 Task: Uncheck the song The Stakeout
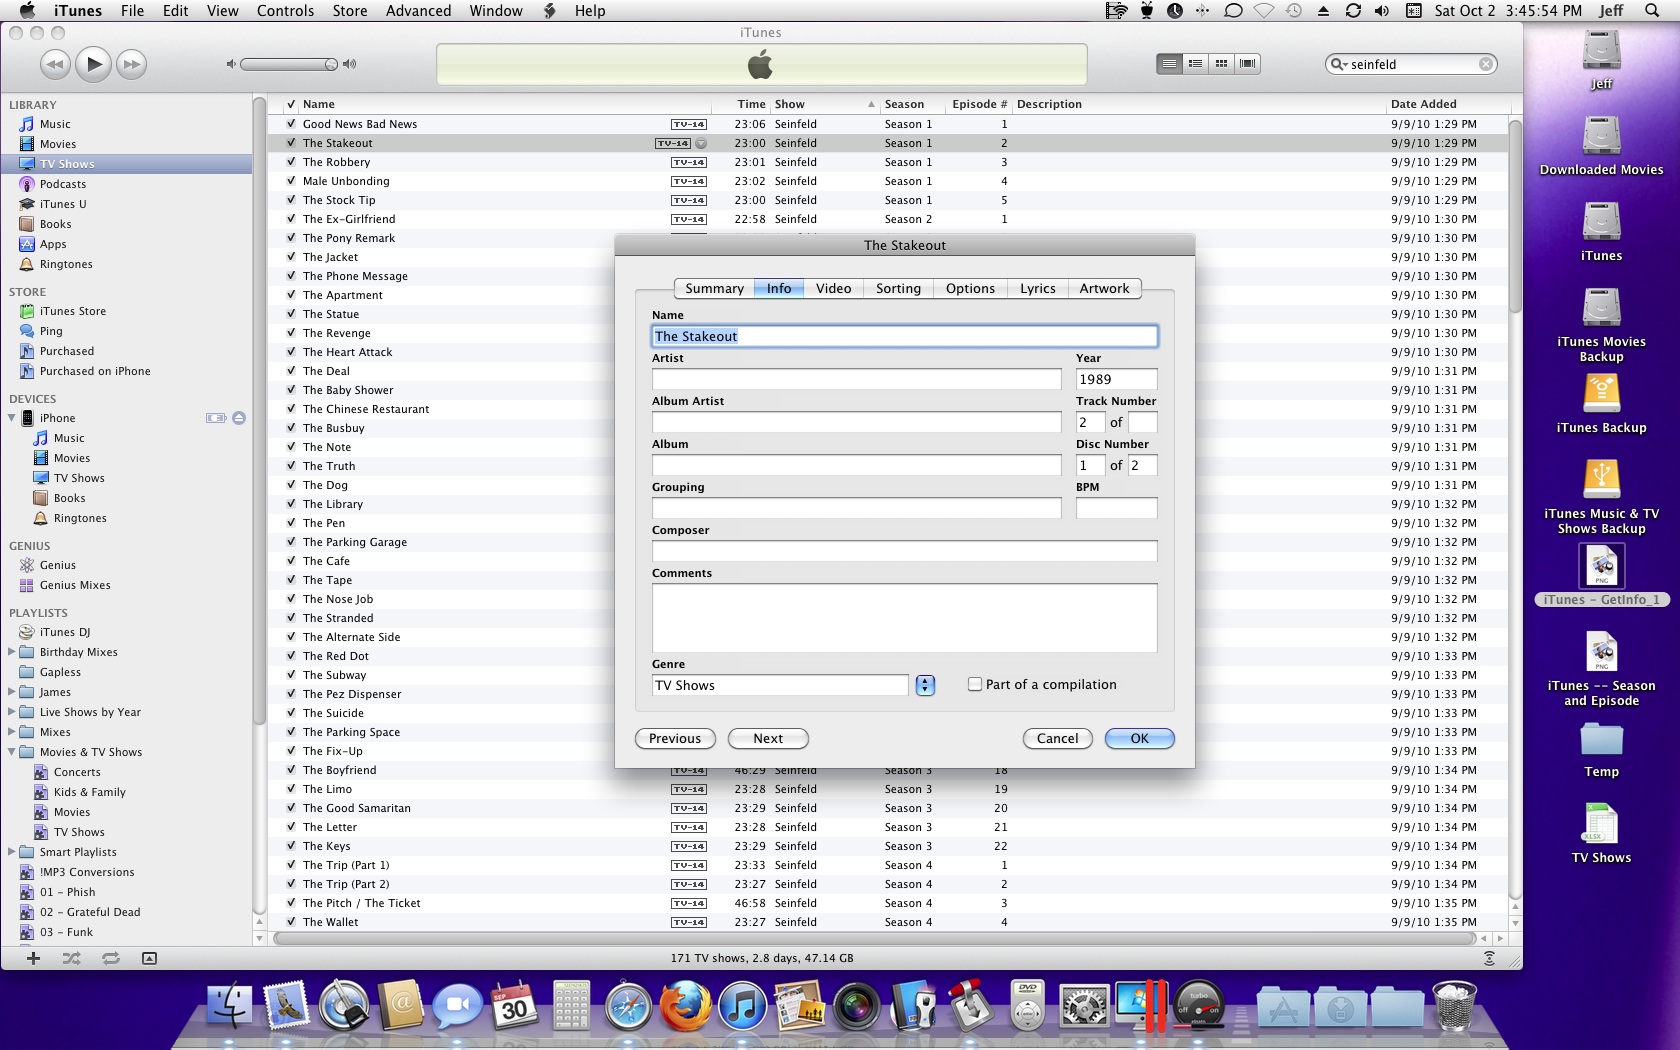290,142
